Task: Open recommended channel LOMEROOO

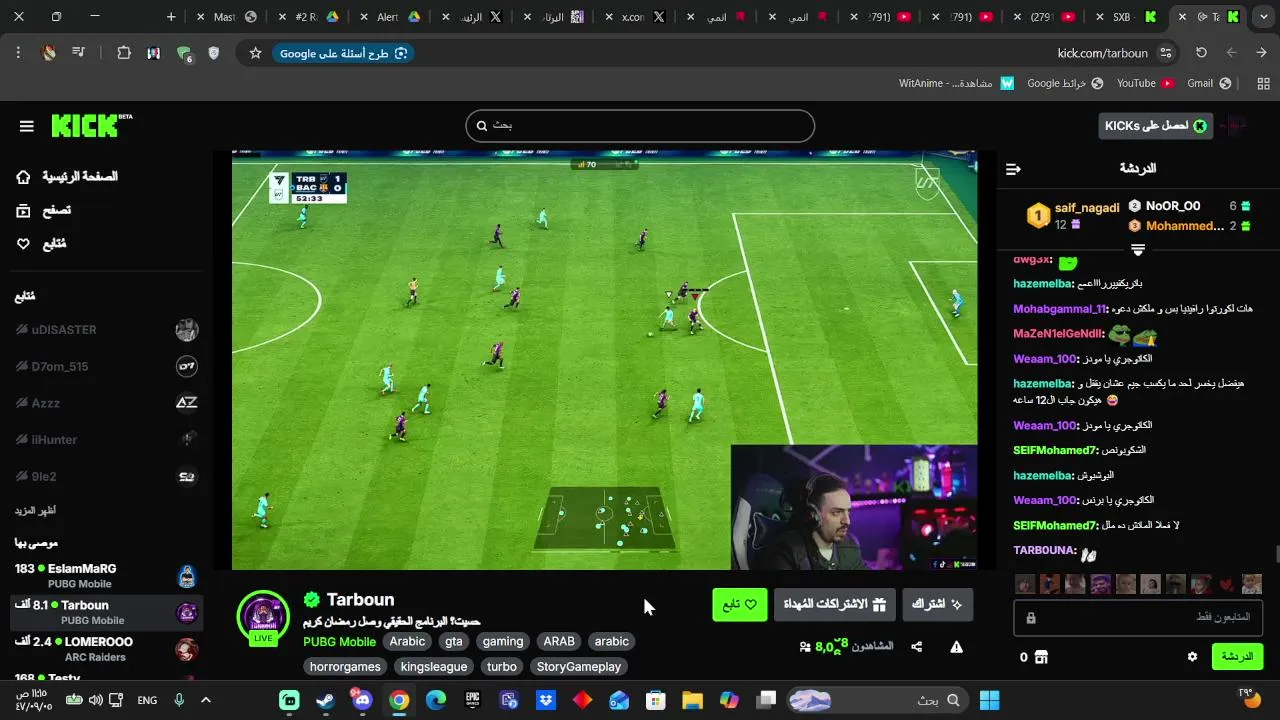Action: [107, 649]
